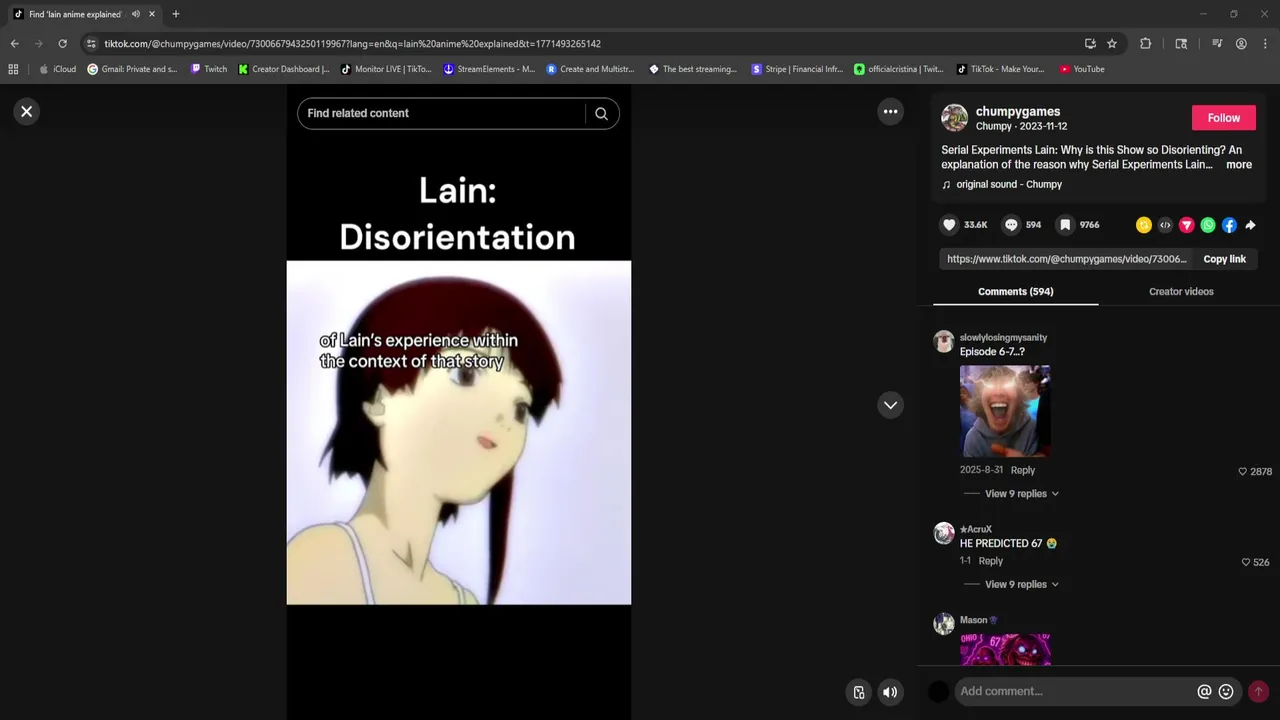Switch to the Creator videos tab
1280x720 pixels.
[x=1181, y=292]
